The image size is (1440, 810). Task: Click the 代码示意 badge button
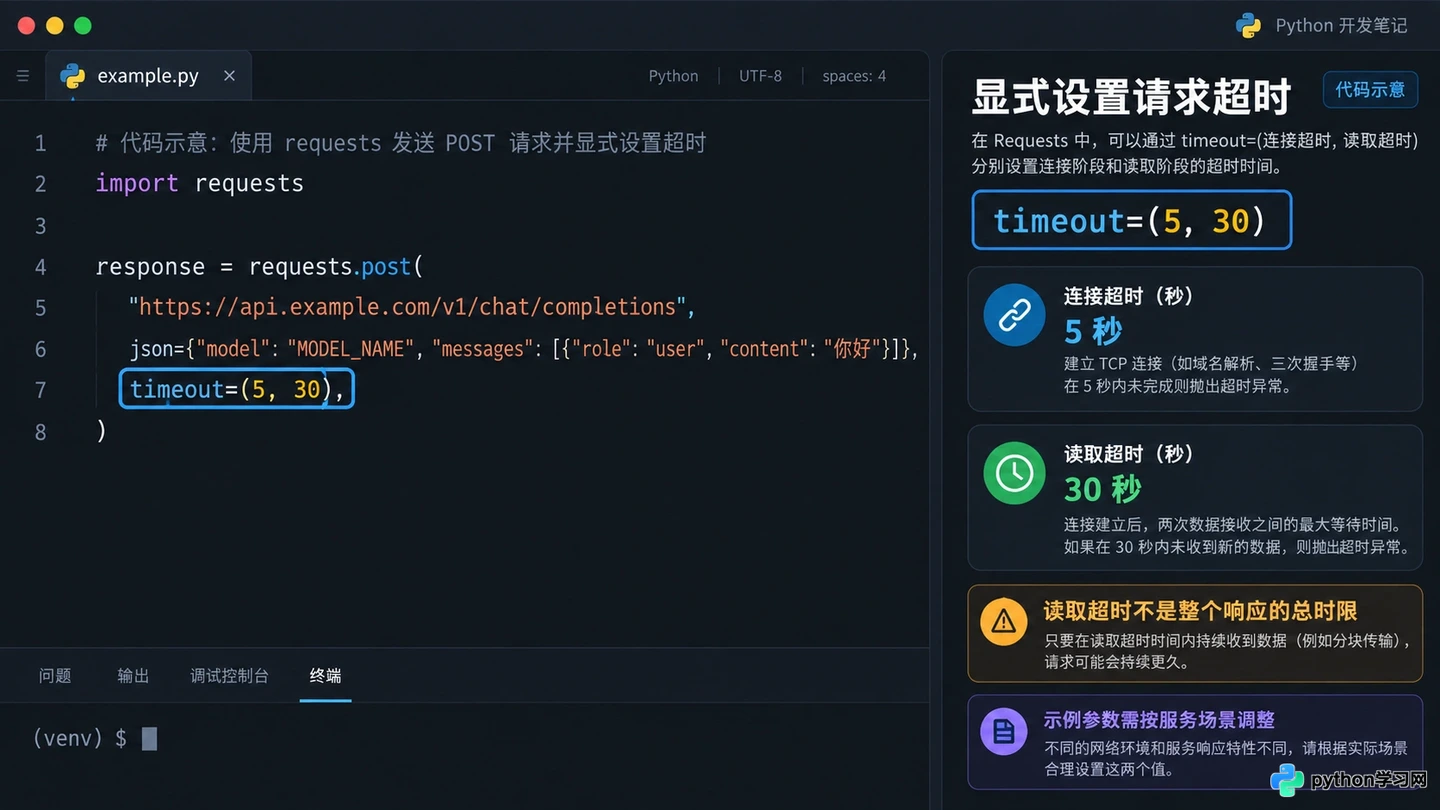[1370, 90]
